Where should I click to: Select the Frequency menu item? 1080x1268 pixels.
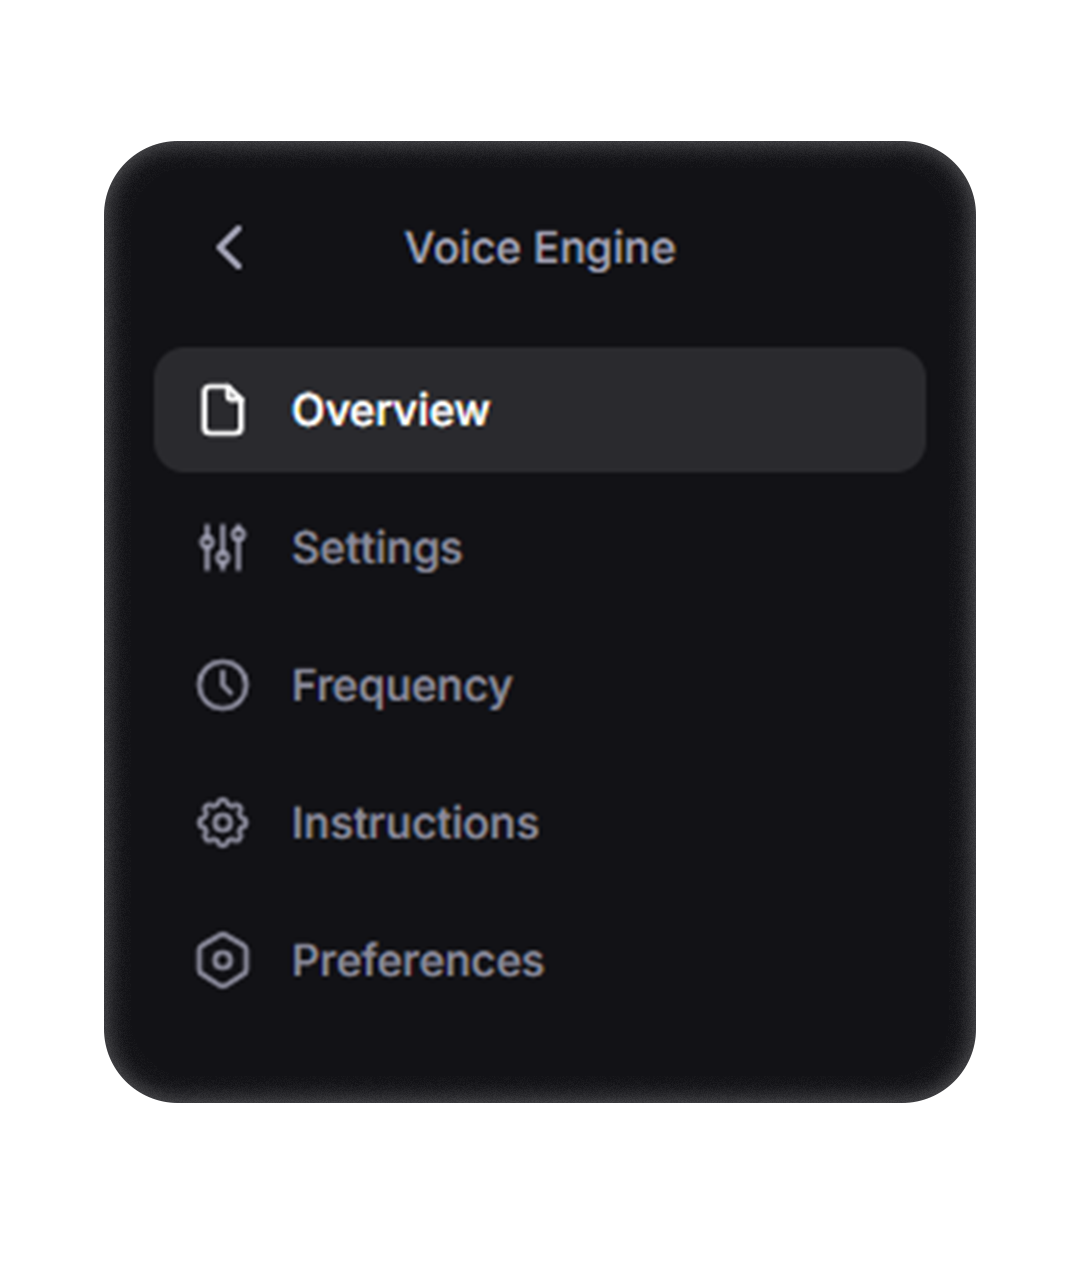[401, 686]
